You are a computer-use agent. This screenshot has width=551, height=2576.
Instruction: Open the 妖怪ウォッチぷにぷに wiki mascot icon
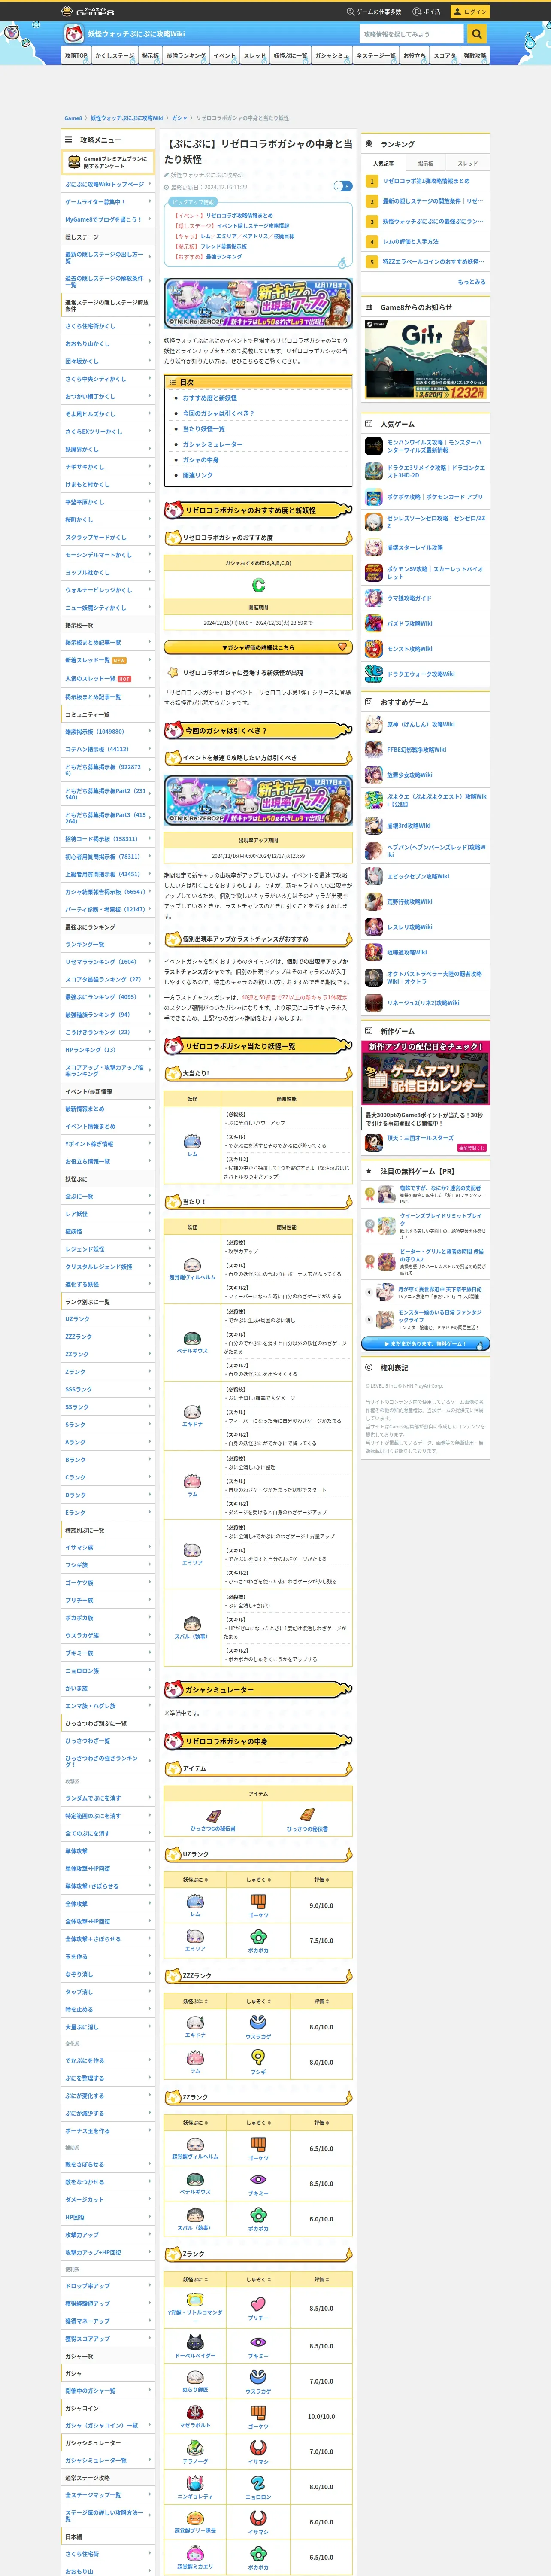coord(73,34)
